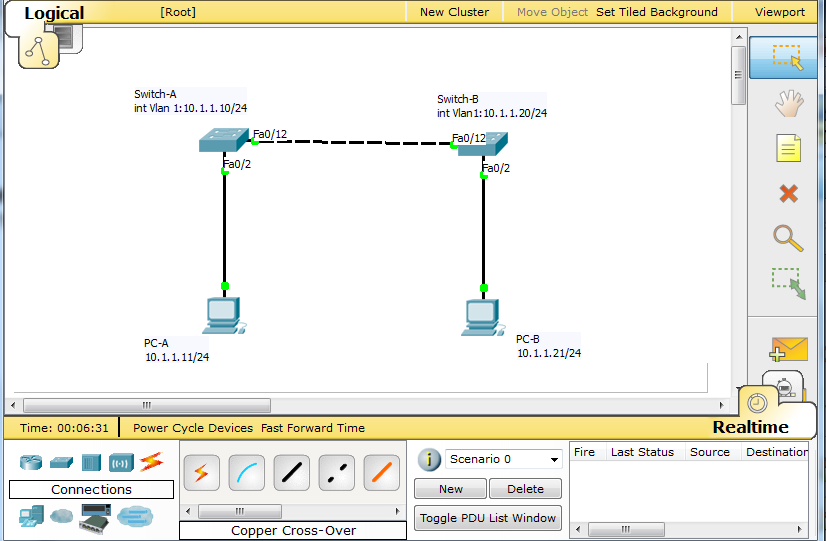Open the Viewport option
The width and height of the screenshot is (826, 541).
pyautogui.click(x=780, y=12)
